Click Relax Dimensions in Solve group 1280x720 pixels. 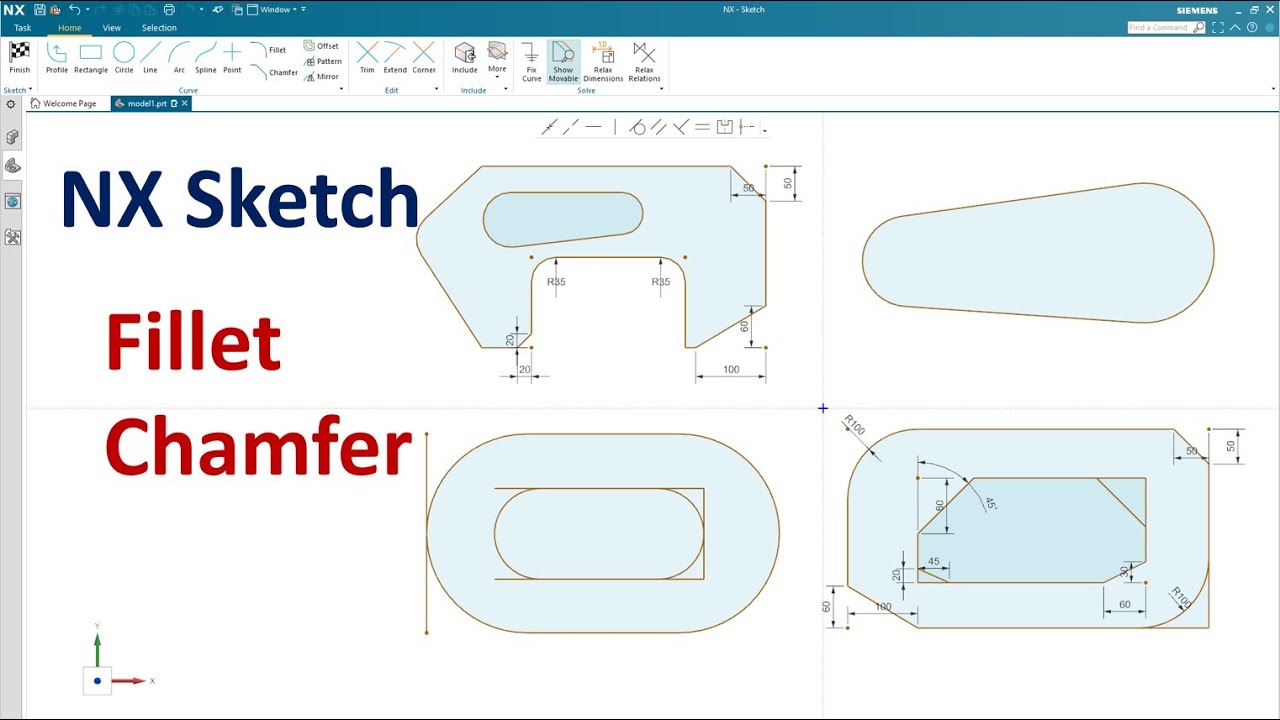coord(603,62)
